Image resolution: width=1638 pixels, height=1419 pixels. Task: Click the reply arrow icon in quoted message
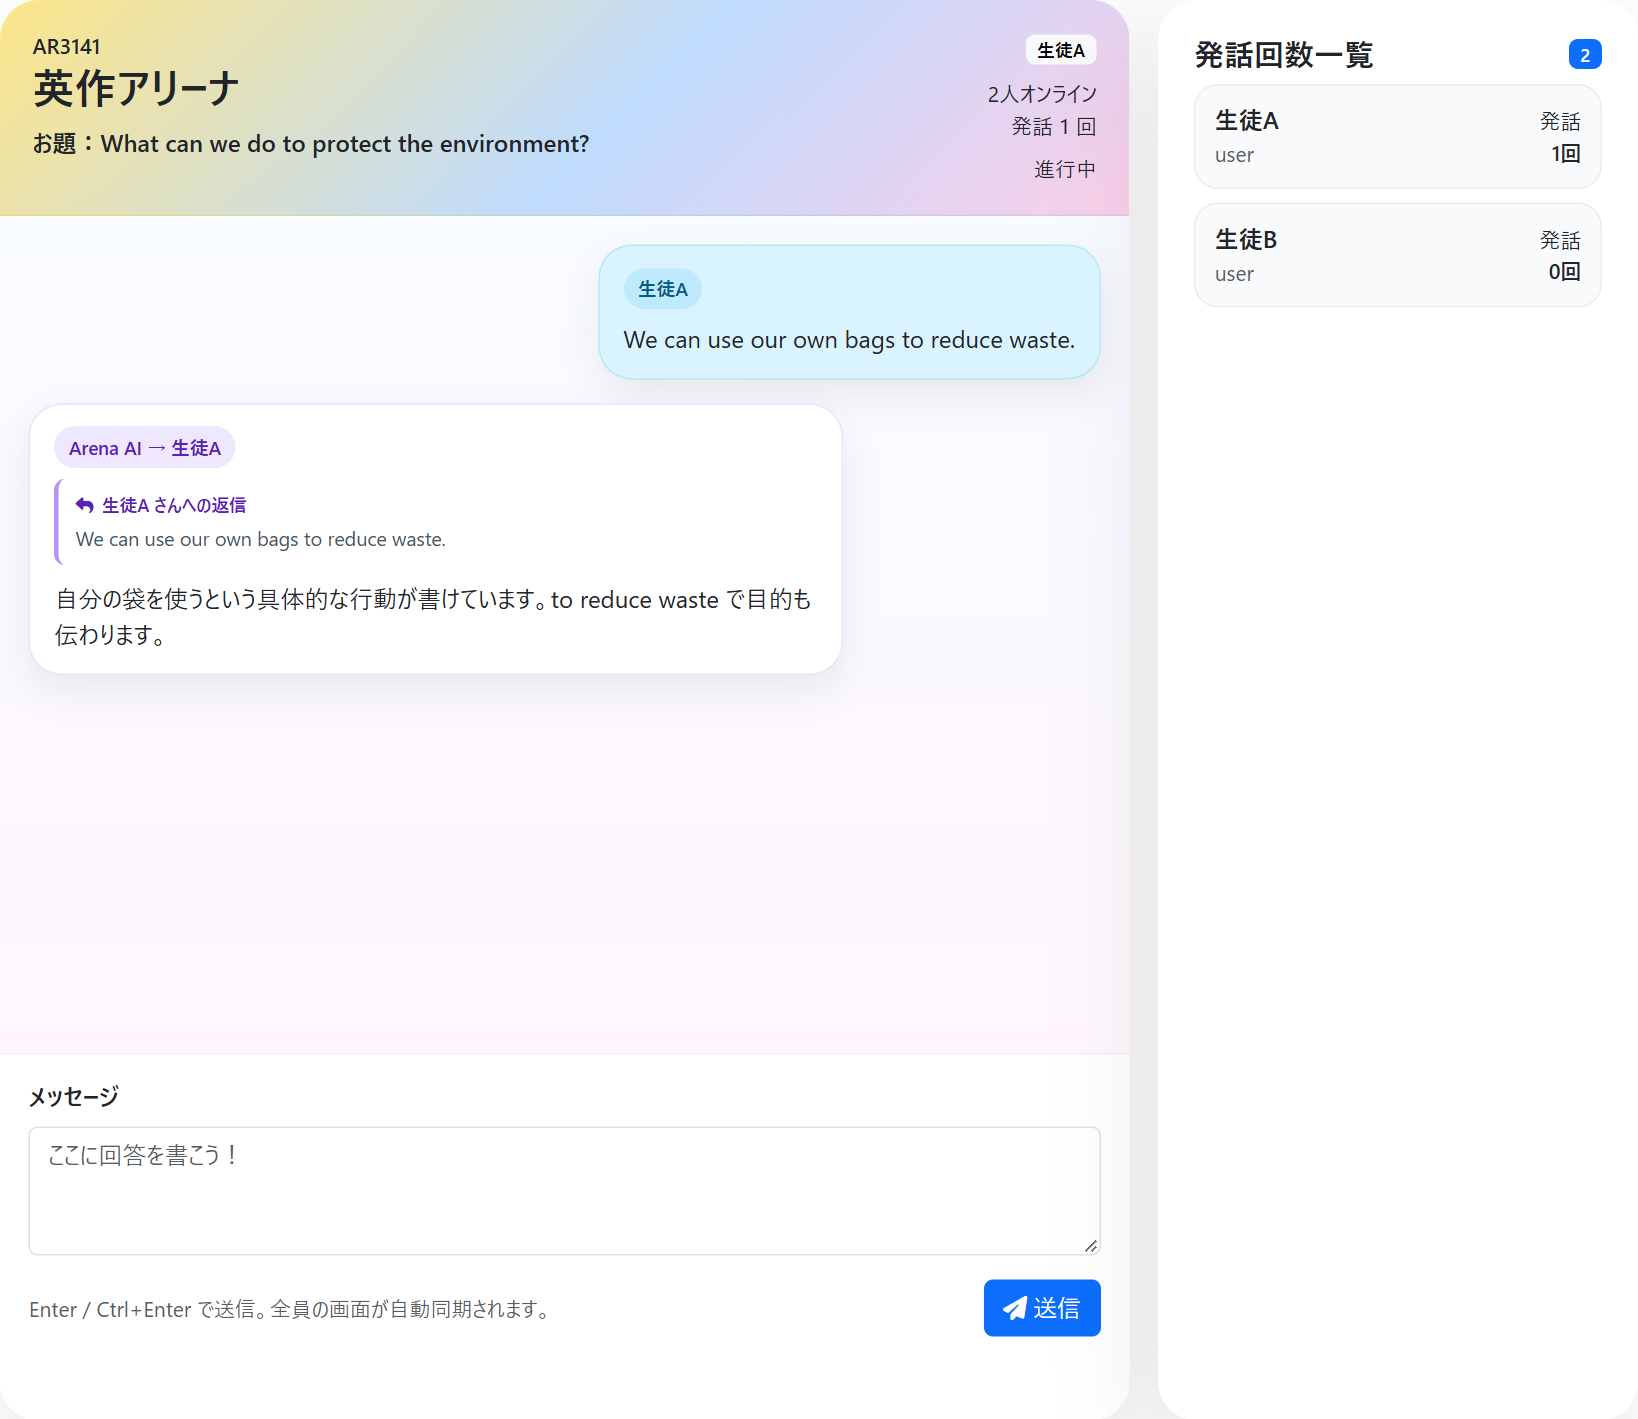[x=85, y=506]
